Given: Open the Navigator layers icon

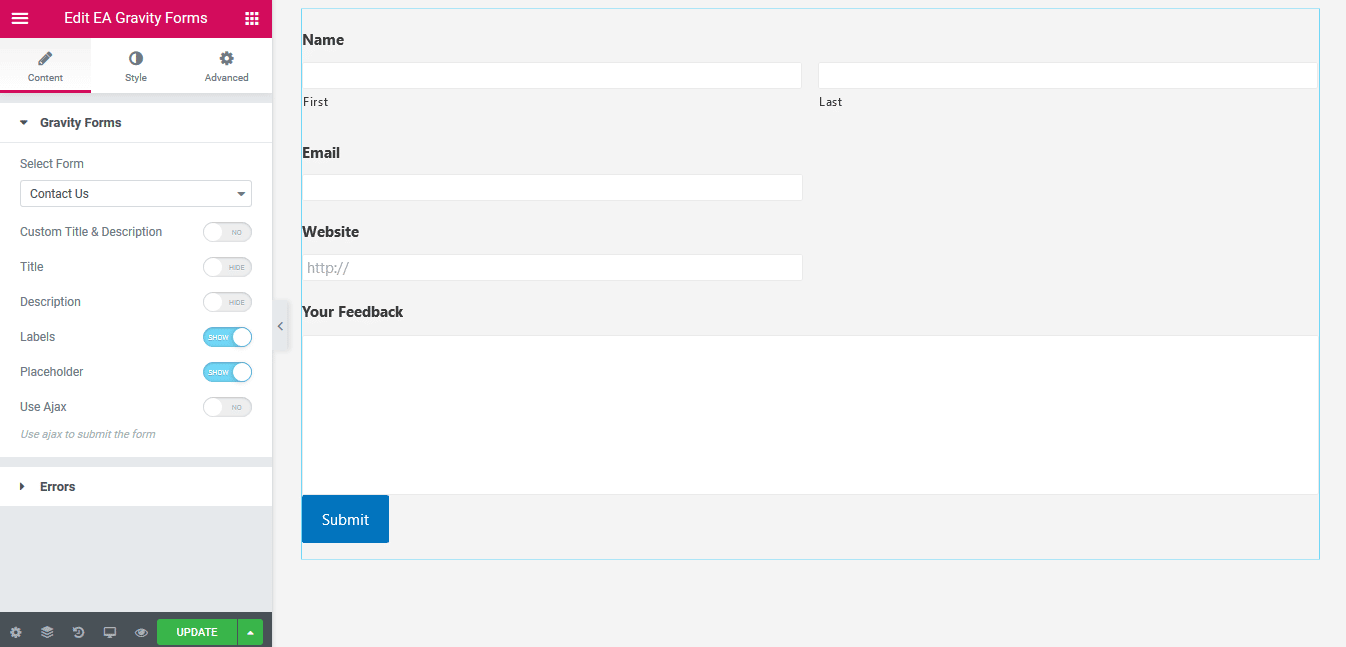Looking at the screenshot, I should (47, 632).
